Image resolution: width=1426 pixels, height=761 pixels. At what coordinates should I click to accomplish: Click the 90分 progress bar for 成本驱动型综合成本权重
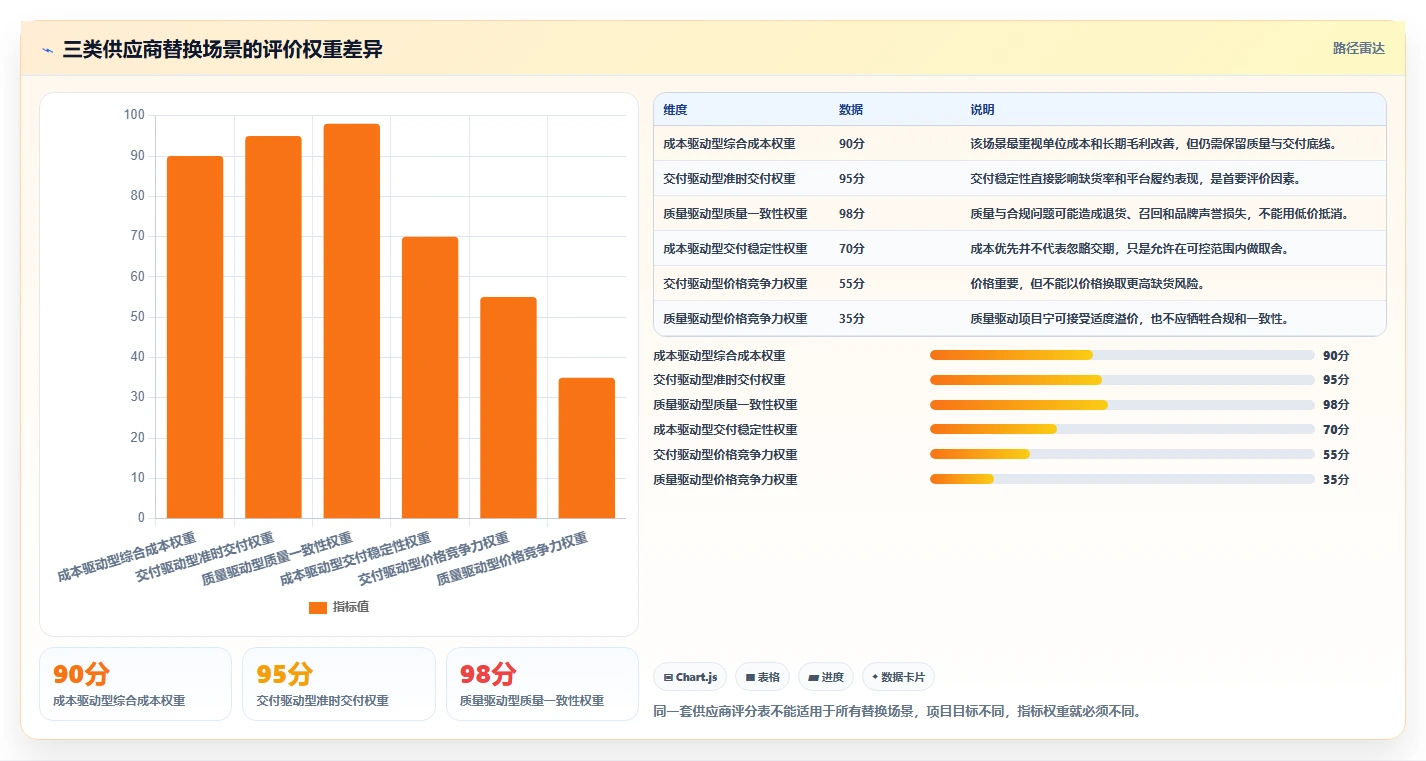1122,355
